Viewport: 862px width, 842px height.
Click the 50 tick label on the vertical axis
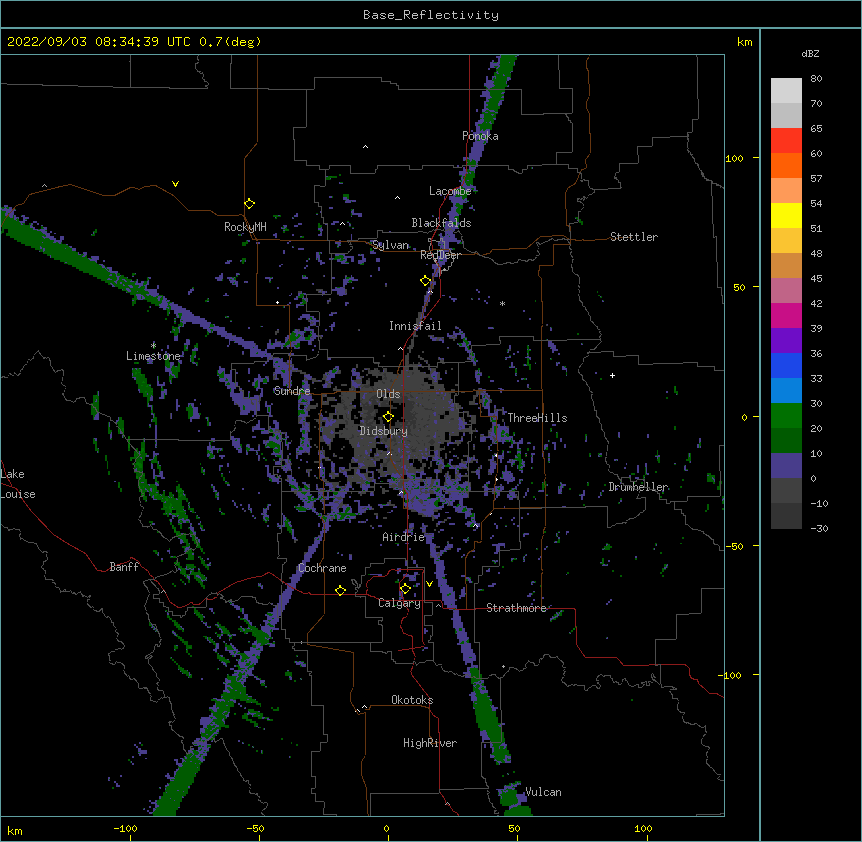click(x=739, y=287)
